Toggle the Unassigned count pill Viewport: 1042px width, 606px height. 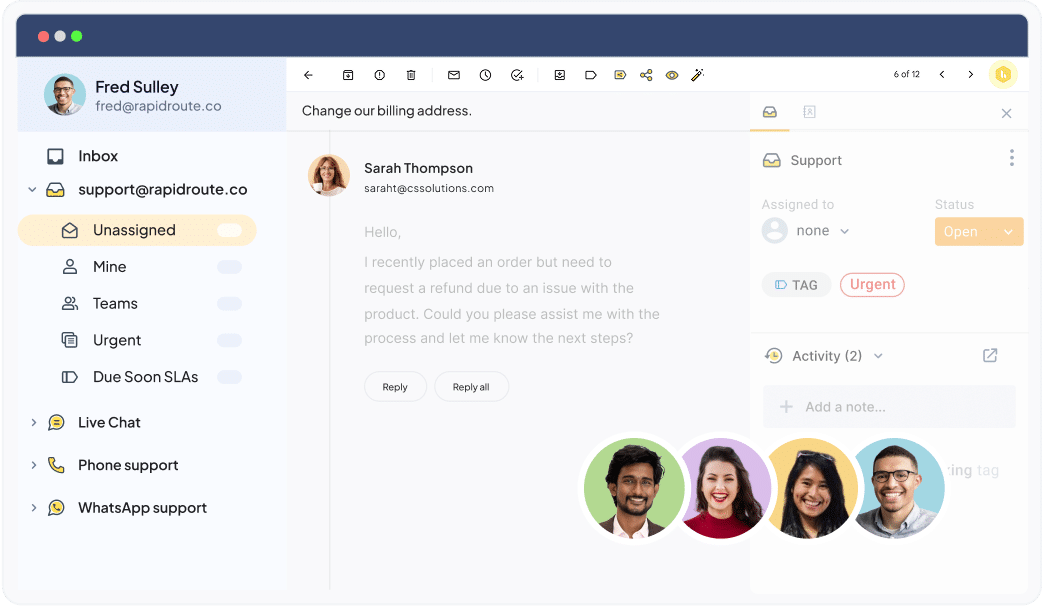[230, 230]
